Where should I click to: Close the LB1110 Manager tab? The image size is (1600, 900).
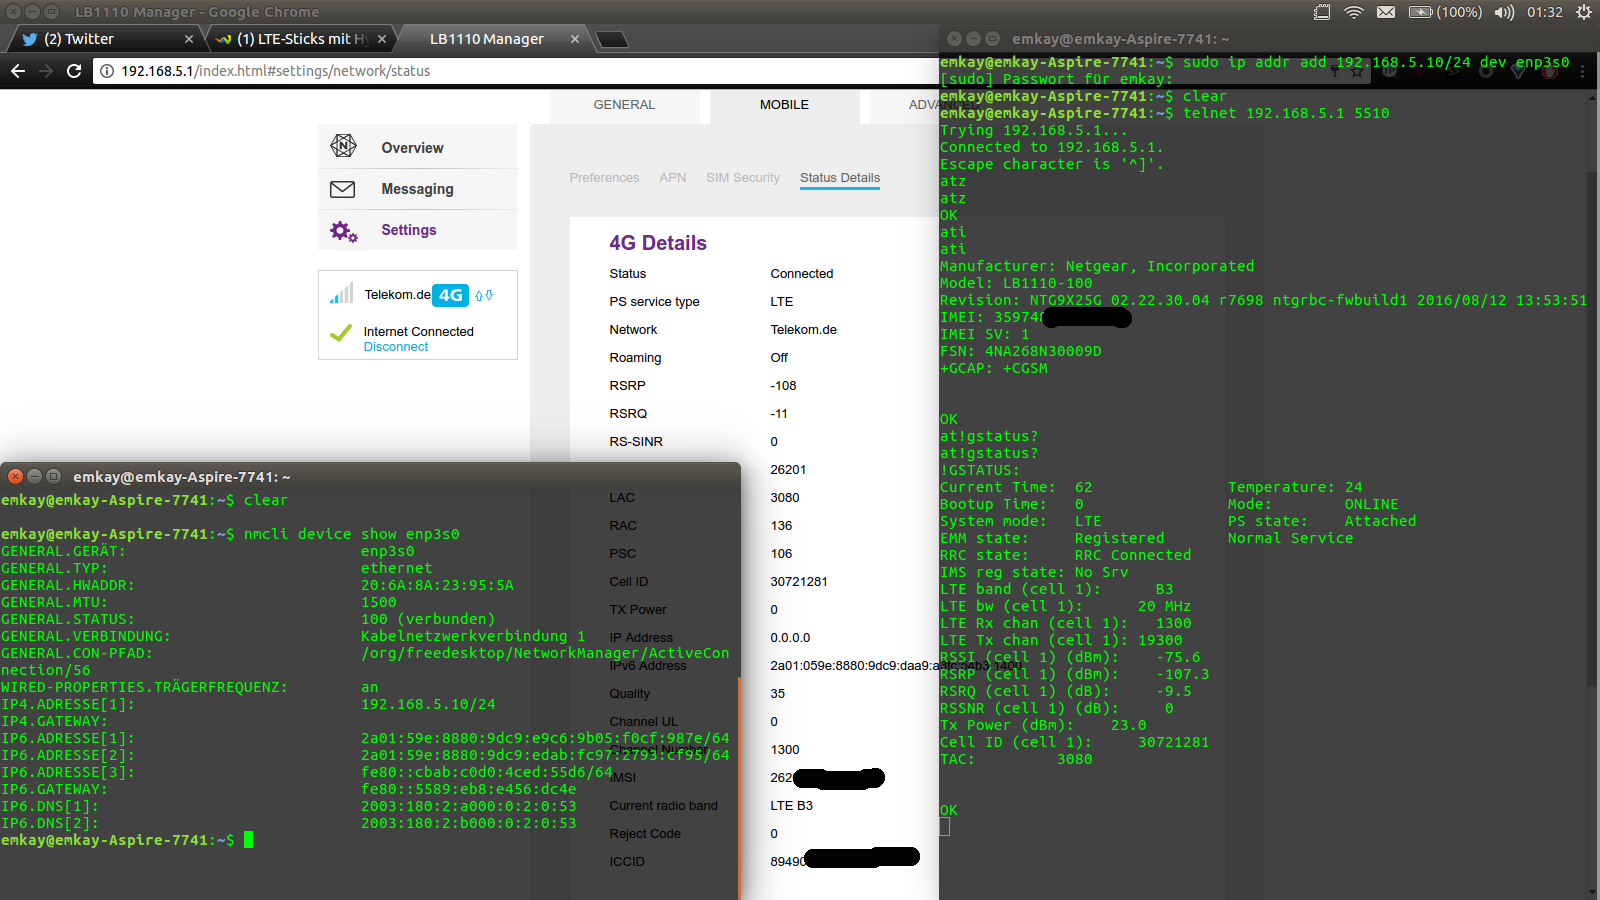575,39
